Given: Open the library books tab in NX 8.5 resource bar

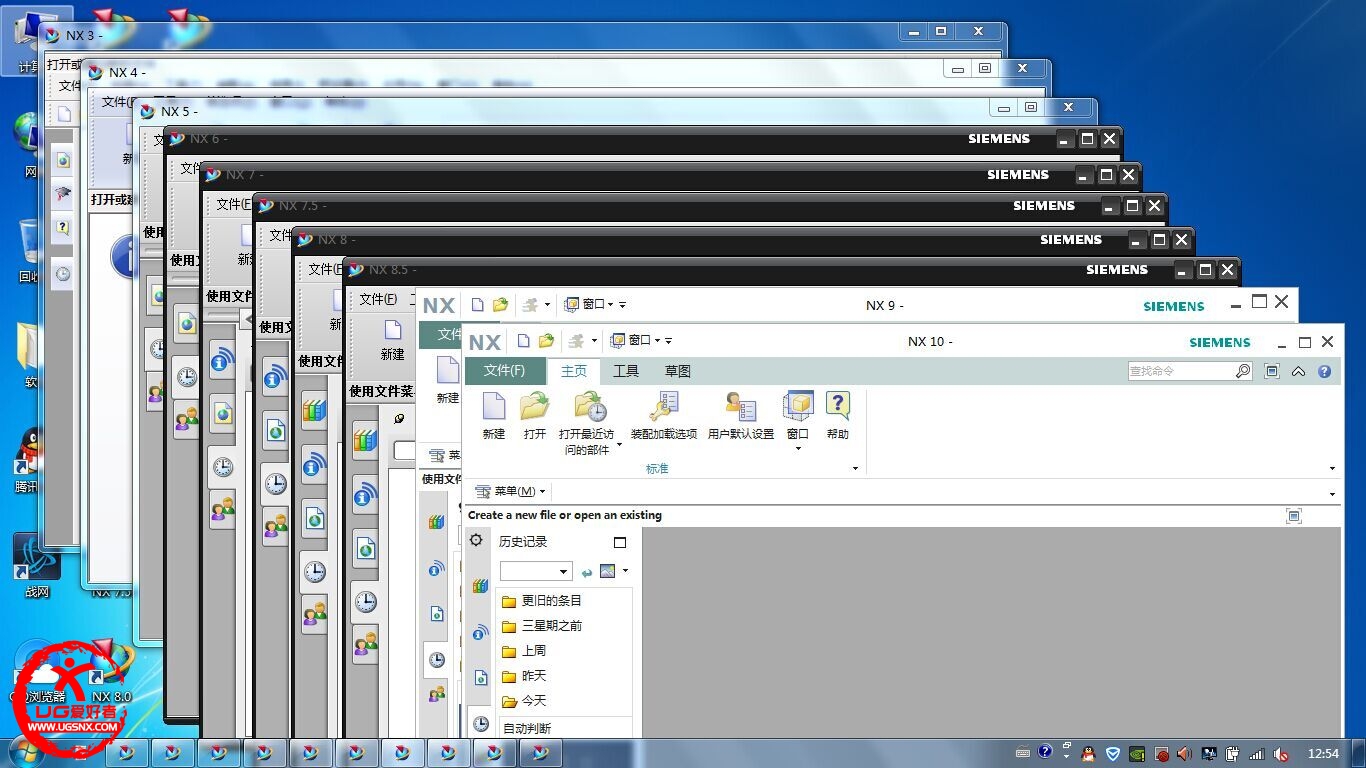Looking at the screenshot, I should click(365, 440).
